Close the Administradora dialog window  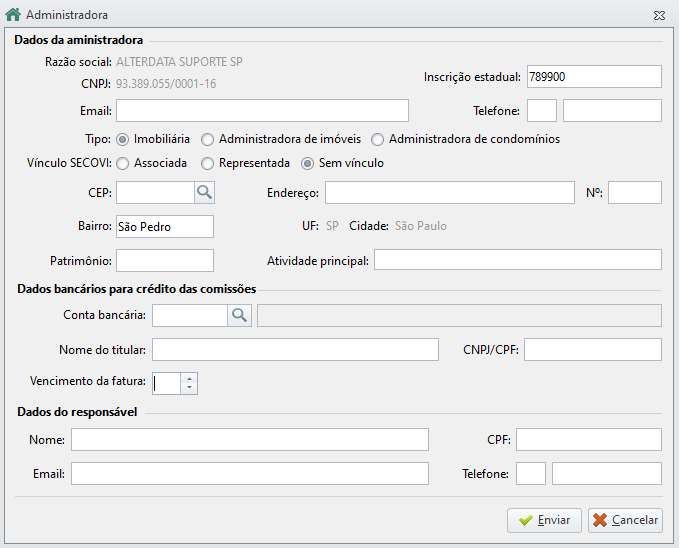pyautogui.click(x=659, y=16)
